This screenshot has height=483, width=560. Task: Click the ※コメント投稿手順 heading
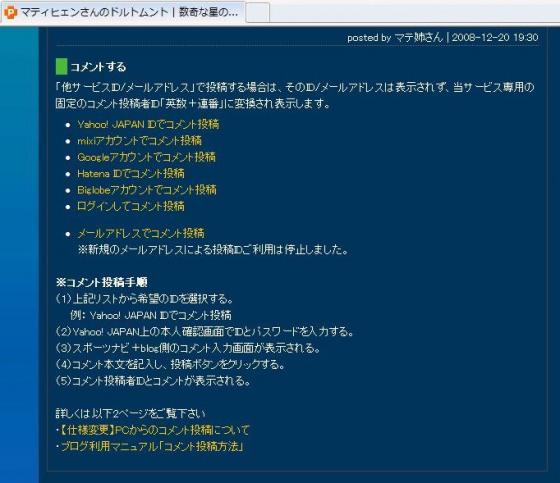click(x=102, y=283)
